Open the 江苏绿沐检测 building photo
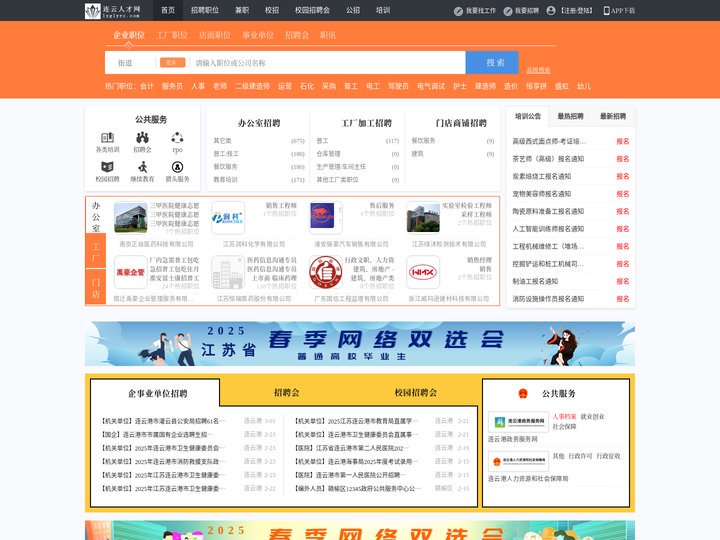The height and width of the screenshot is (540, 720). point(423,218)
